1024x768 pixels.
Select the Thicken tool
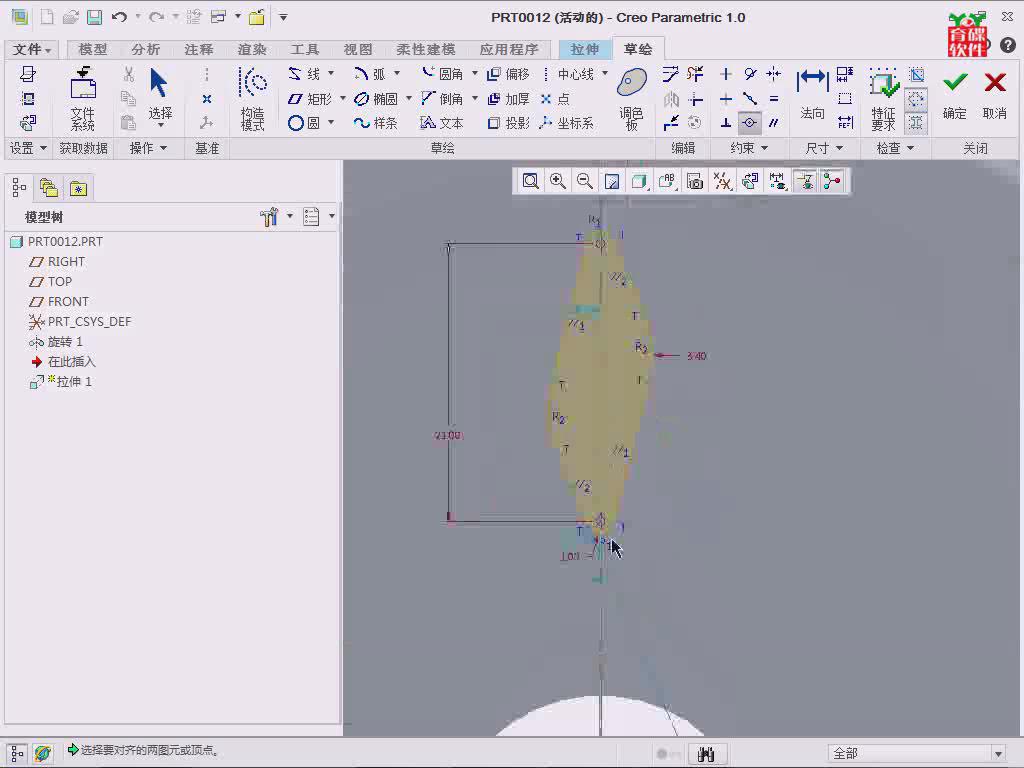[509, 99]
